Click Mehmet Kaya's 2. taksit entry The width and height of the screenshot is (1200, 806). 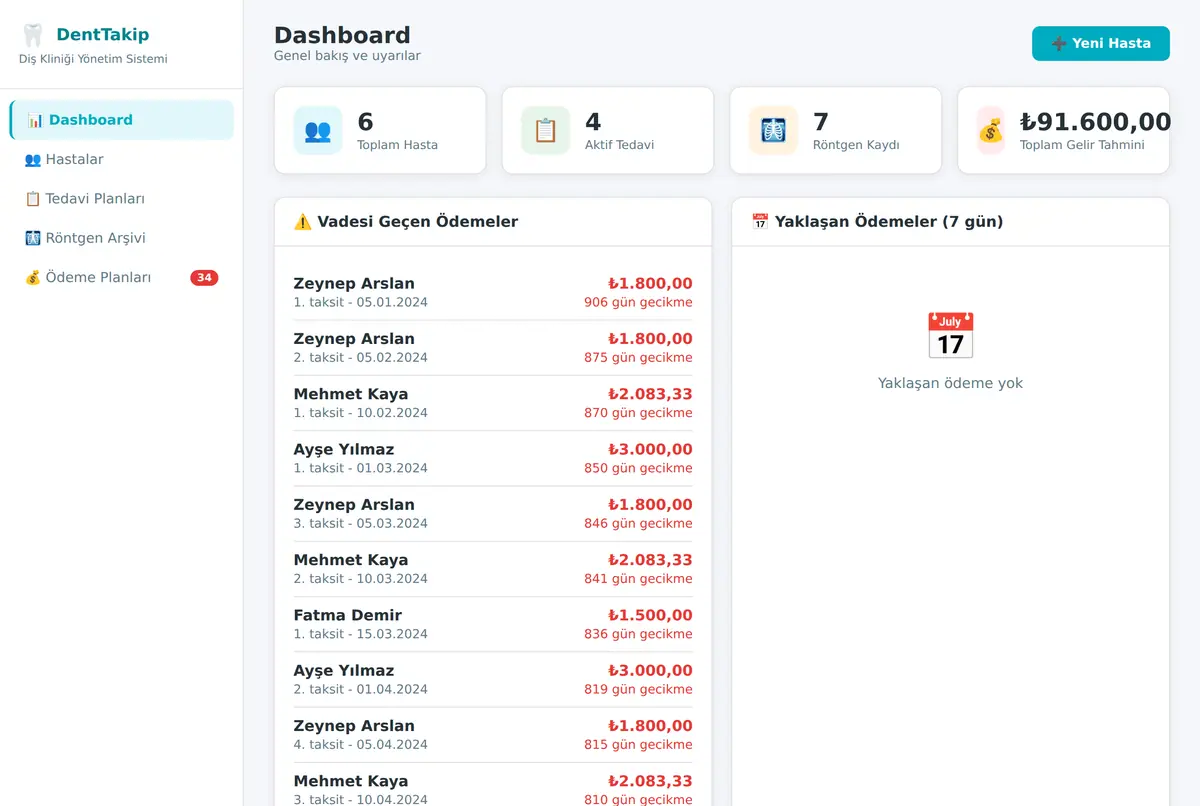[x=493, y=569]
